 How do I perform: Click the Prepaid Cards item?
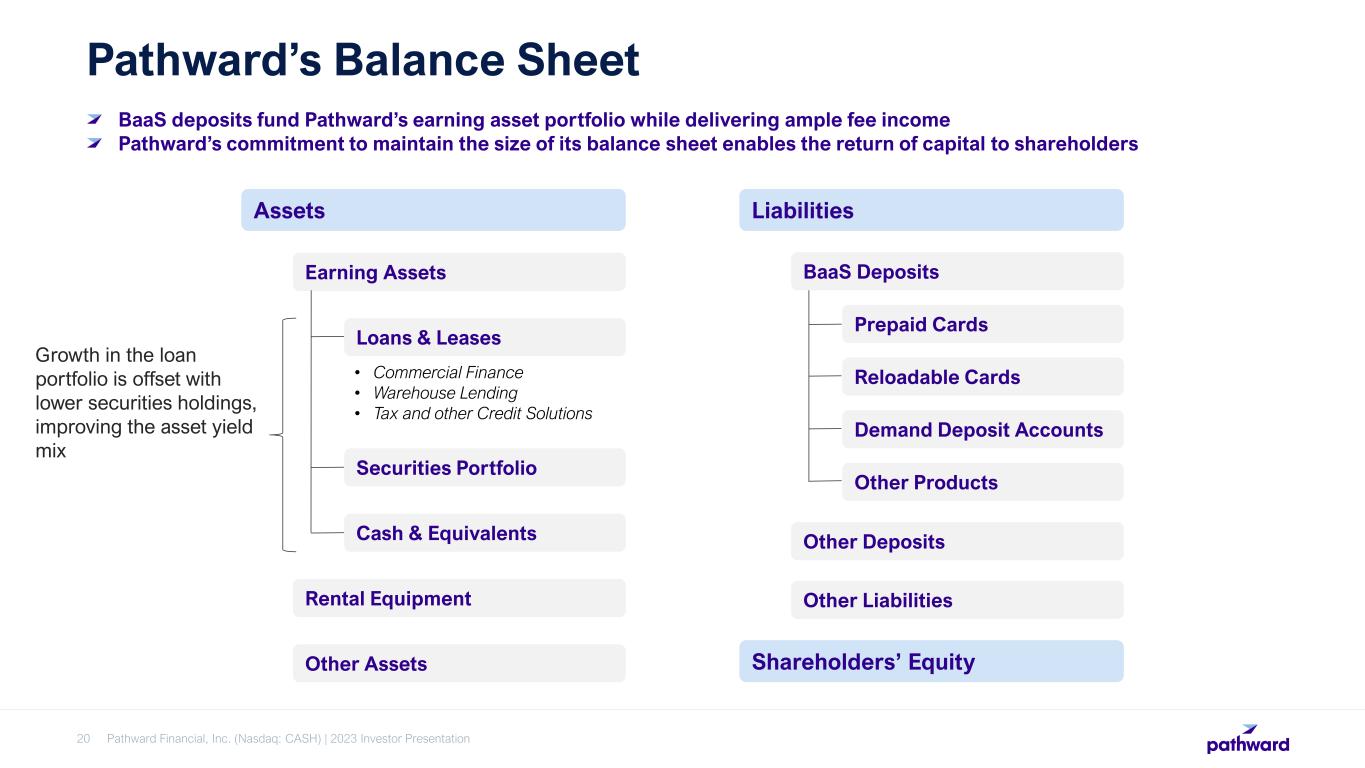[982, 324]
